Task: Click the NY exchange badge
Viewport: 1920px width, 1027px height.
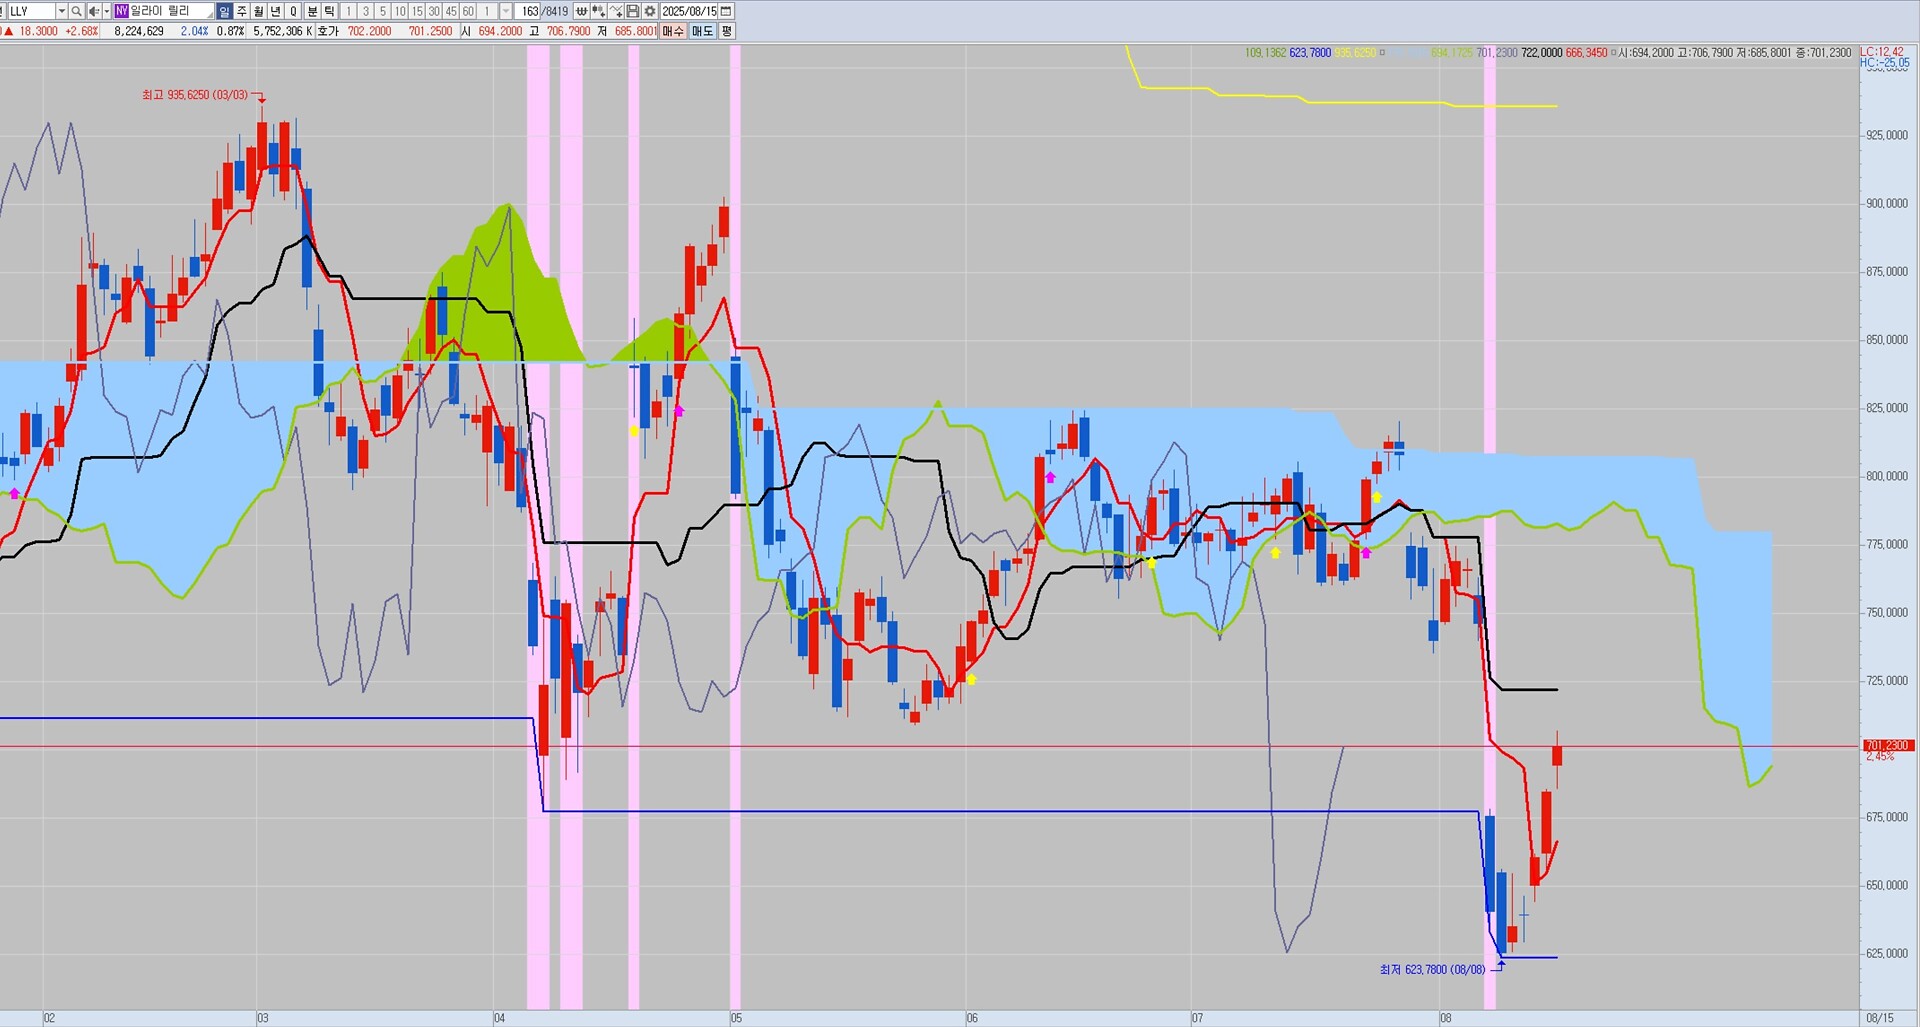Action: point(121,11)
